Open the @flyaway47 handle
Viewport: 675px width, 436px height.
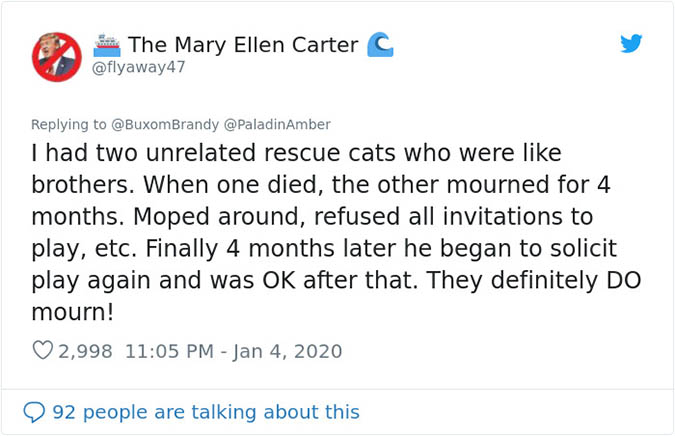pos(138,68)
